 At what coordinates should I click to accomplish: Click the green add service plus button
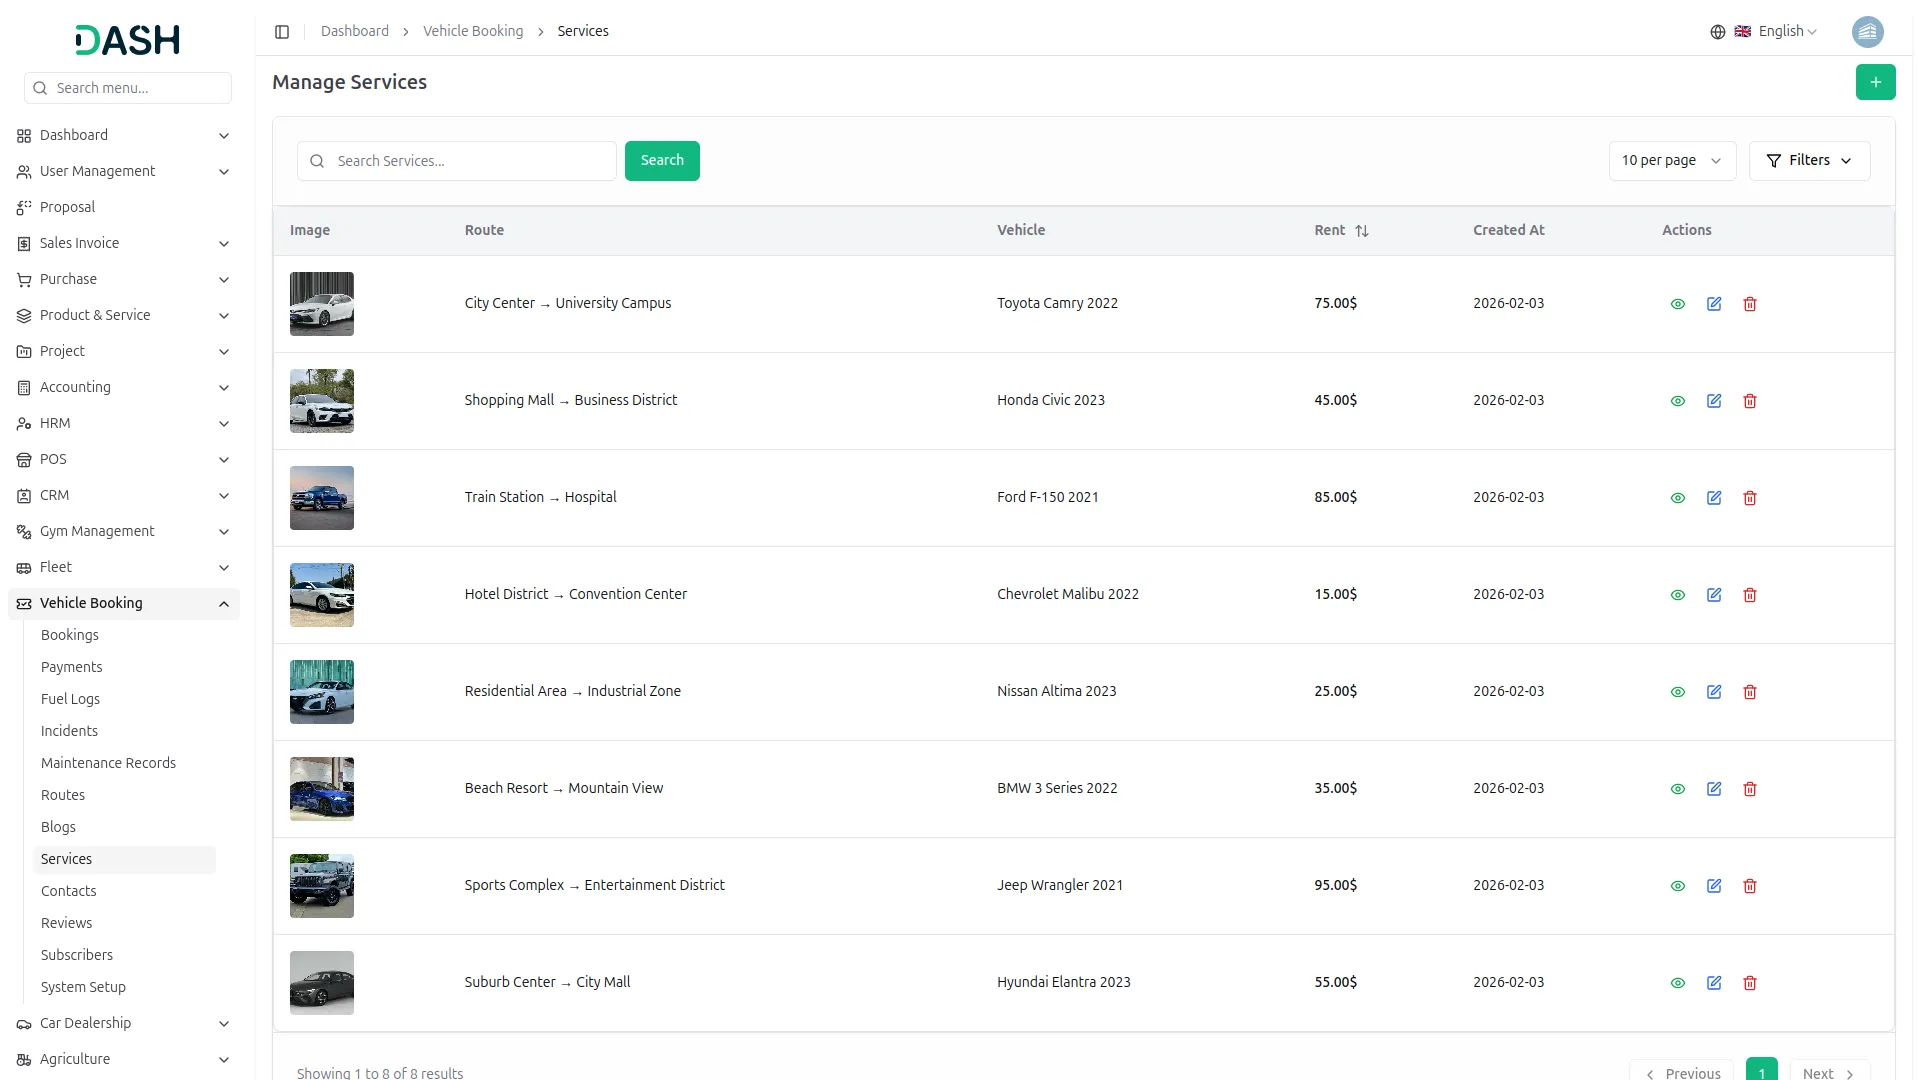point(1875,82)
